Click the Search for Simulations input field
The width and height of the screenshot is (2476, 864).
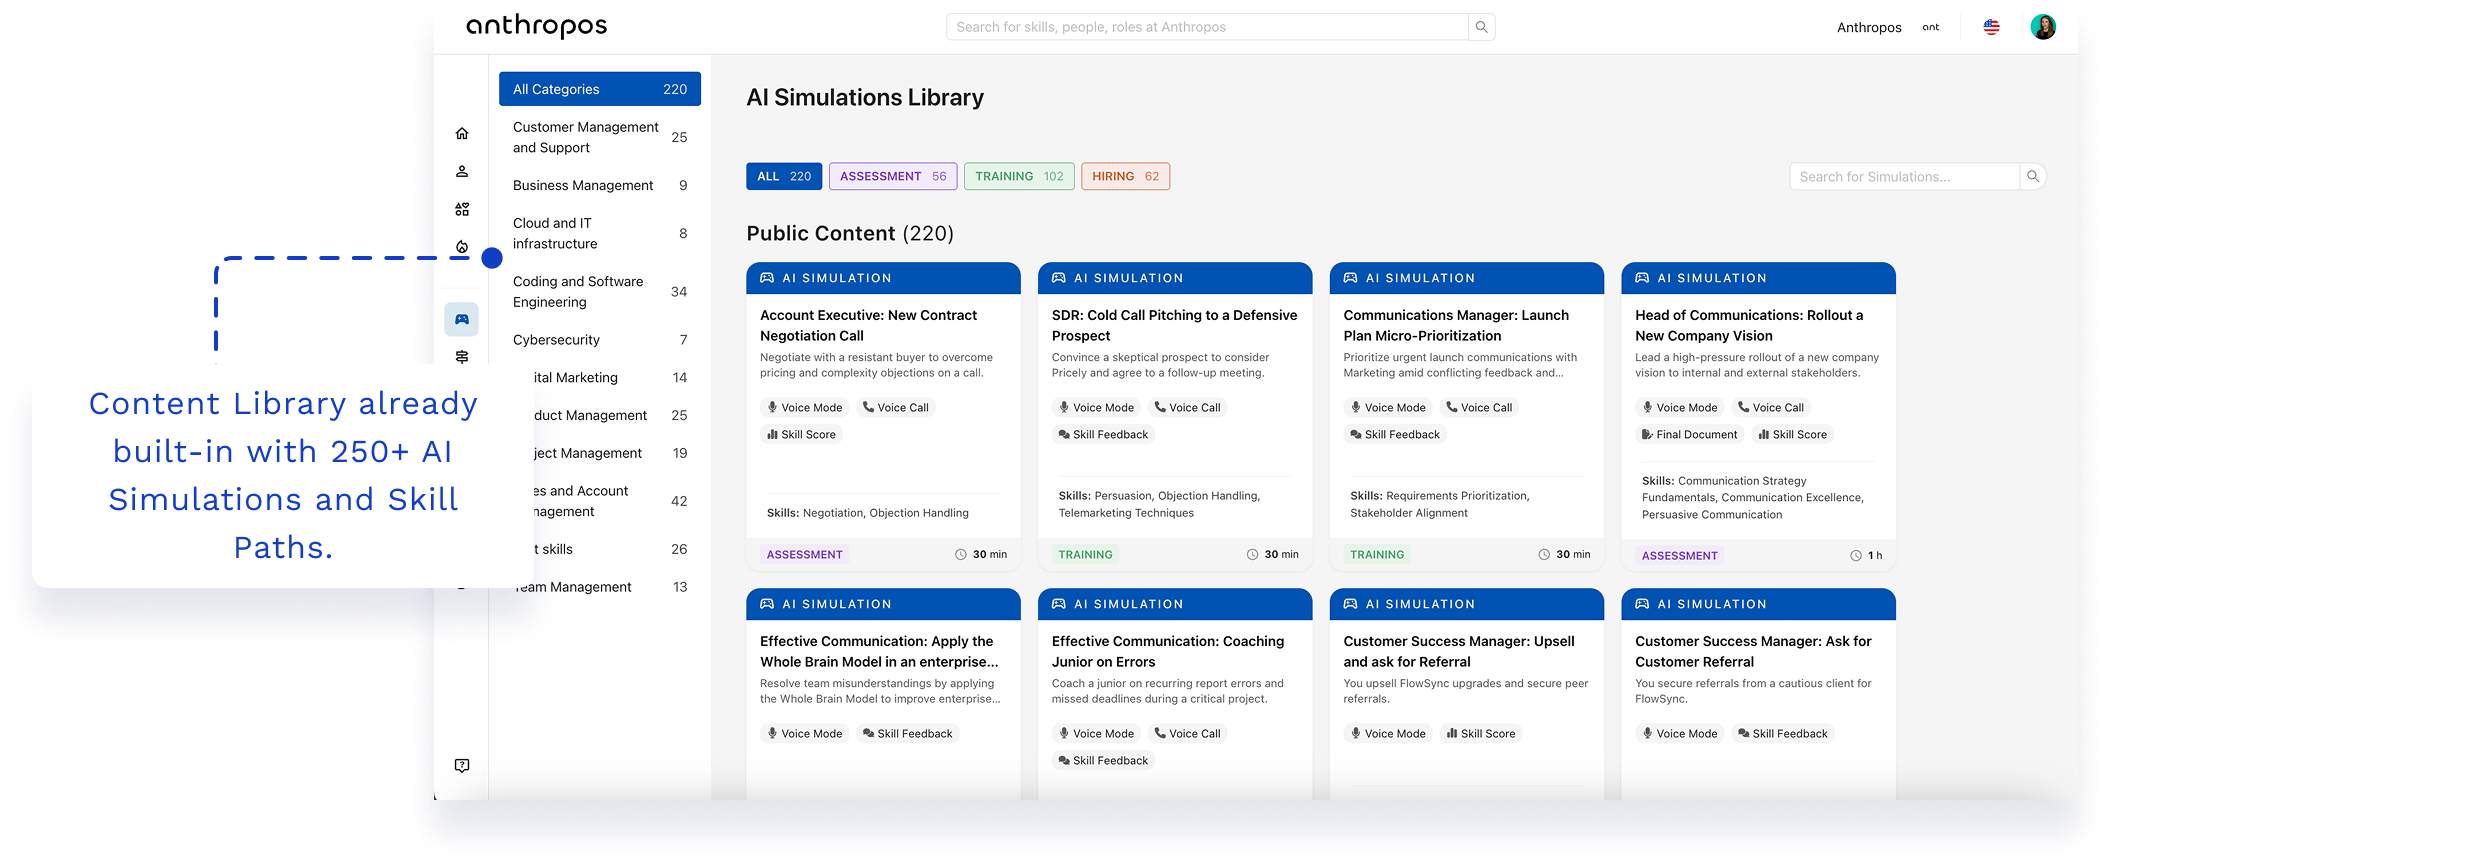click(x=1903, y=177)
